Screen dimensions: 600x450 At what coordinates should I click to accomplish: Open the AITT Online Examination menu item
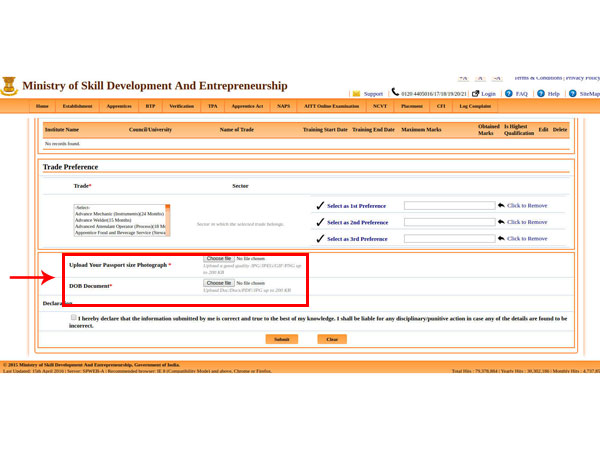pos(331,106)
